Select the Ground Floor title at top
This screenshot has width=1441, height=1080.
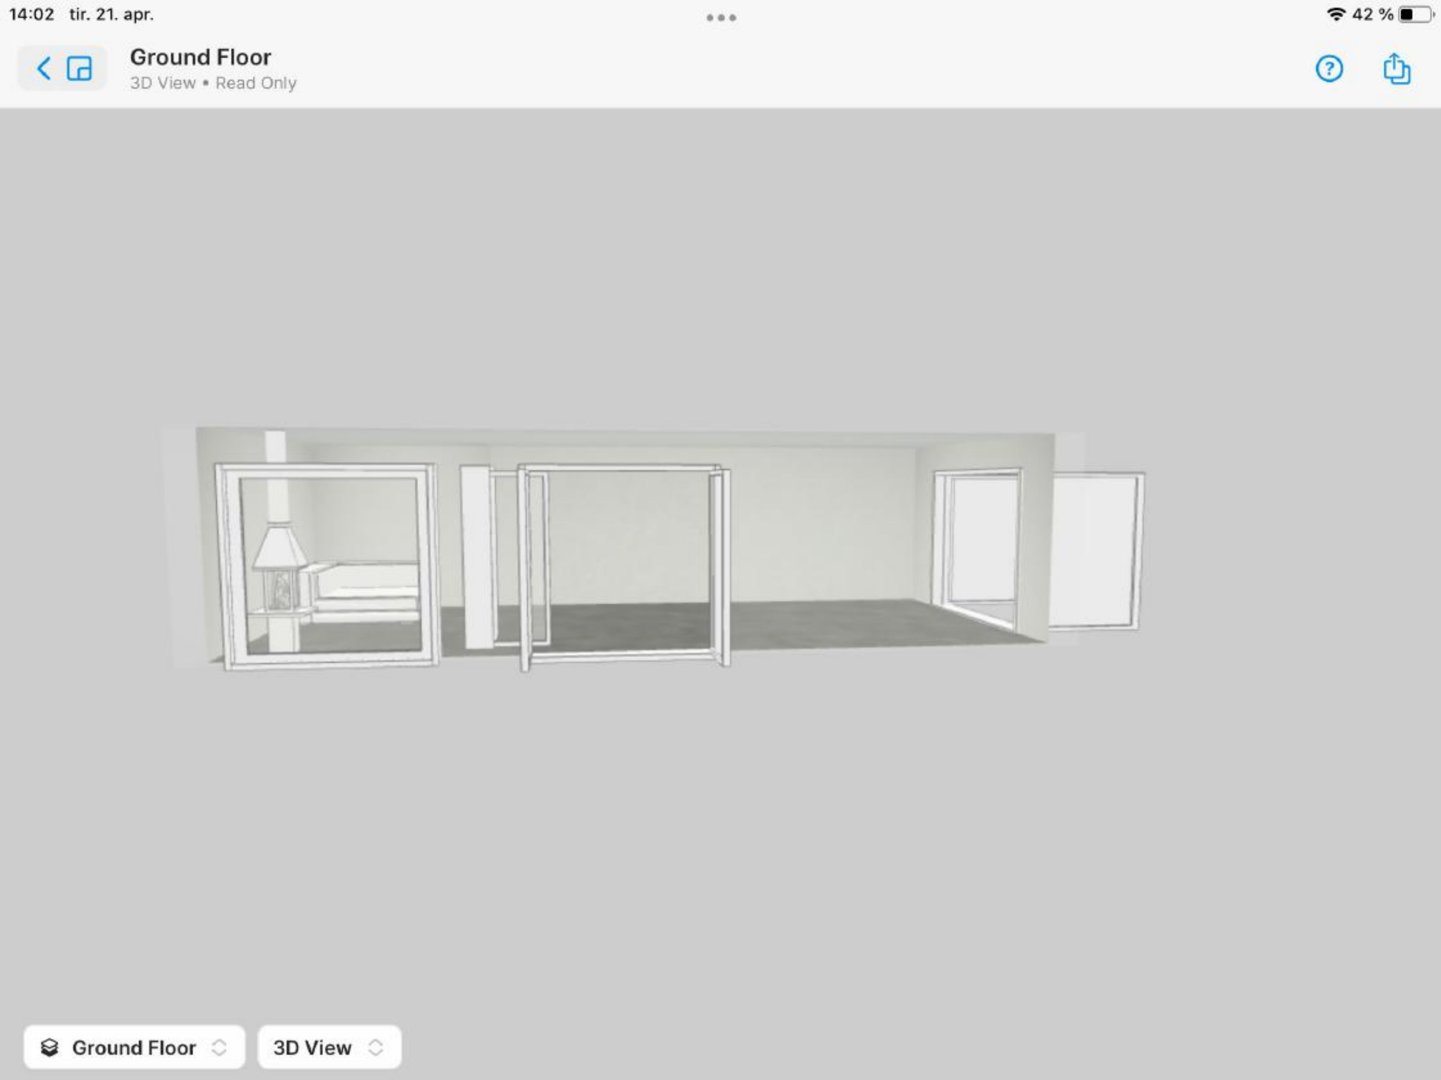pyautogui.click(x=200, y=57)
